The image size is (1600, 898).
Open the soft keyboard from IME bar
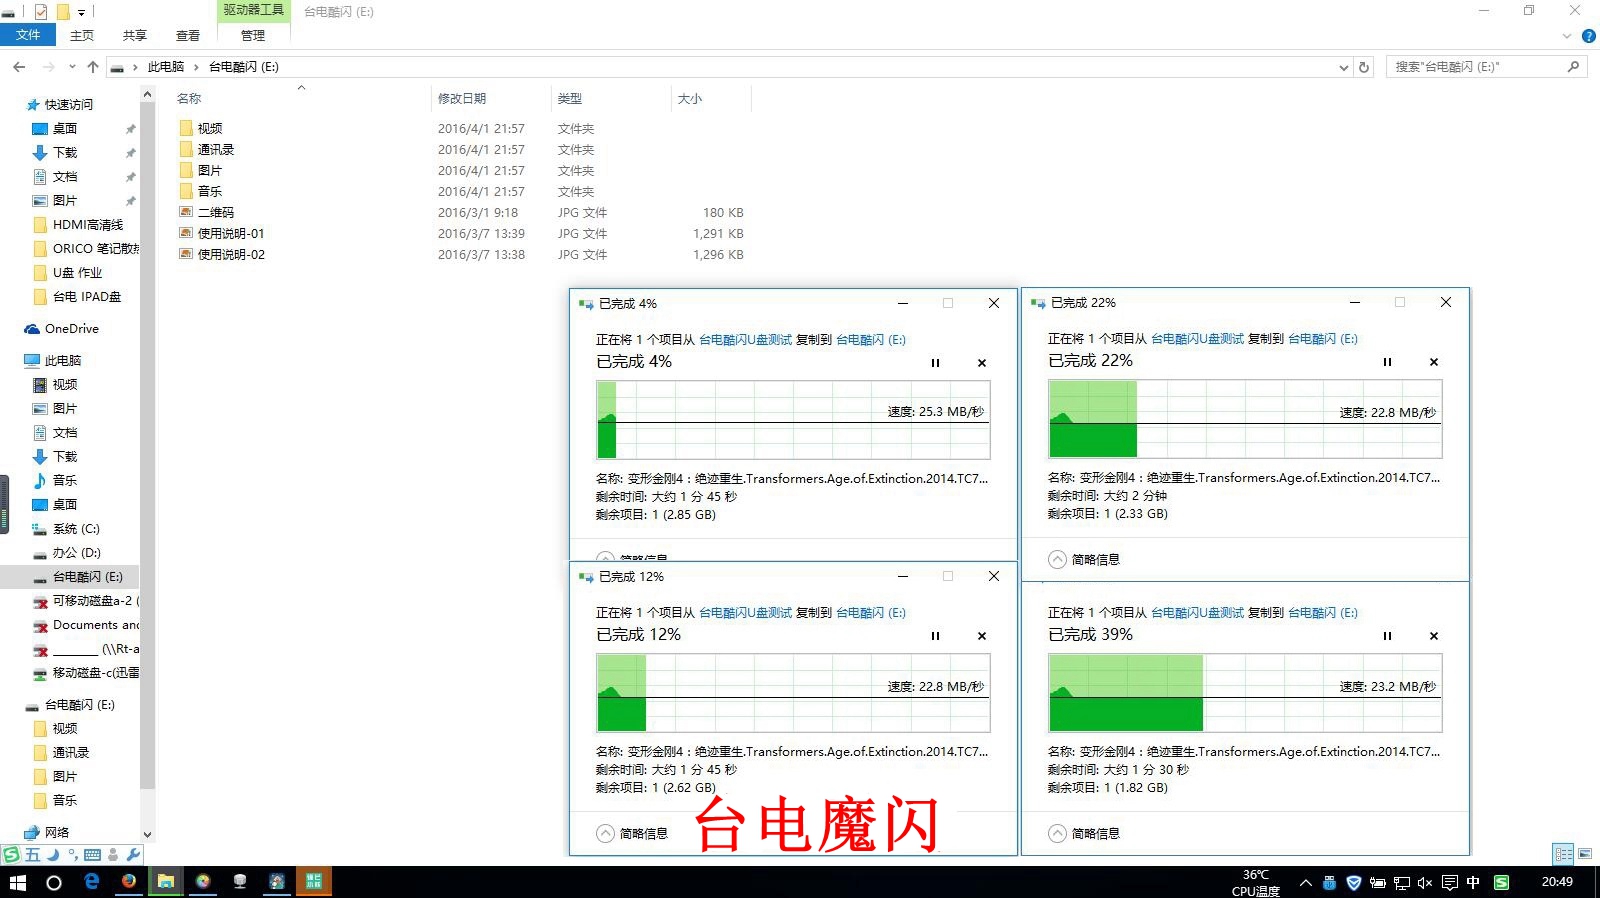pyautogui.click(x=93, y=855)
